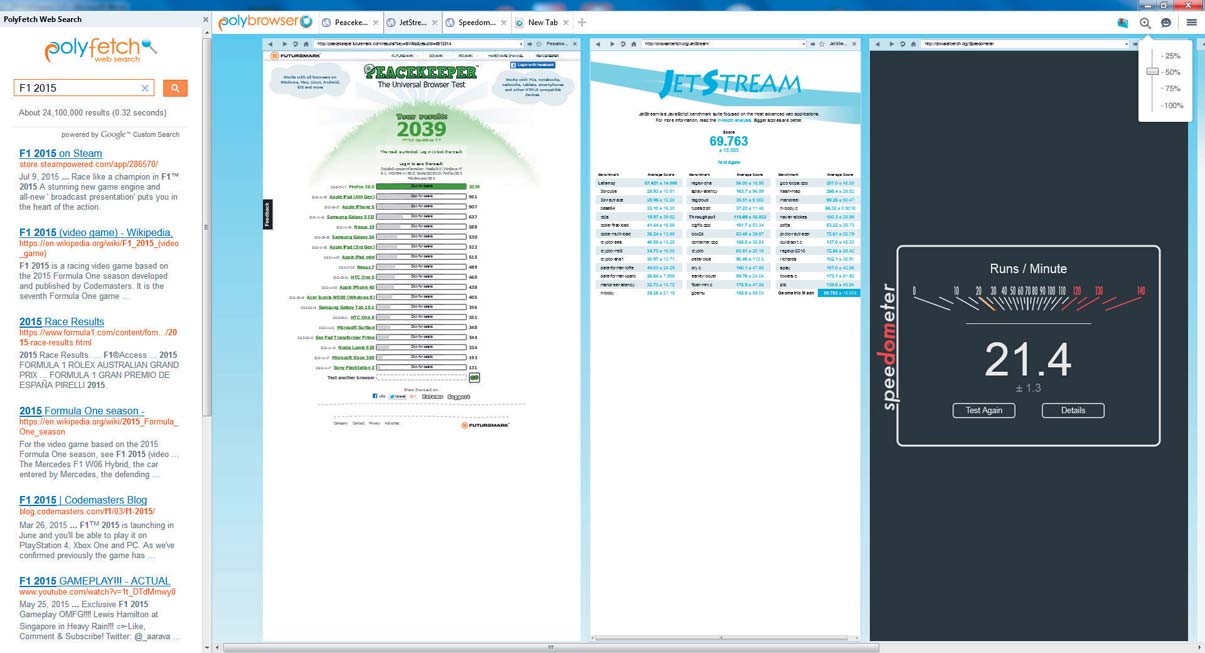Reload the JetStream pane
The height and width of the screenshot is (653, 1205).
tap(623, 44)
